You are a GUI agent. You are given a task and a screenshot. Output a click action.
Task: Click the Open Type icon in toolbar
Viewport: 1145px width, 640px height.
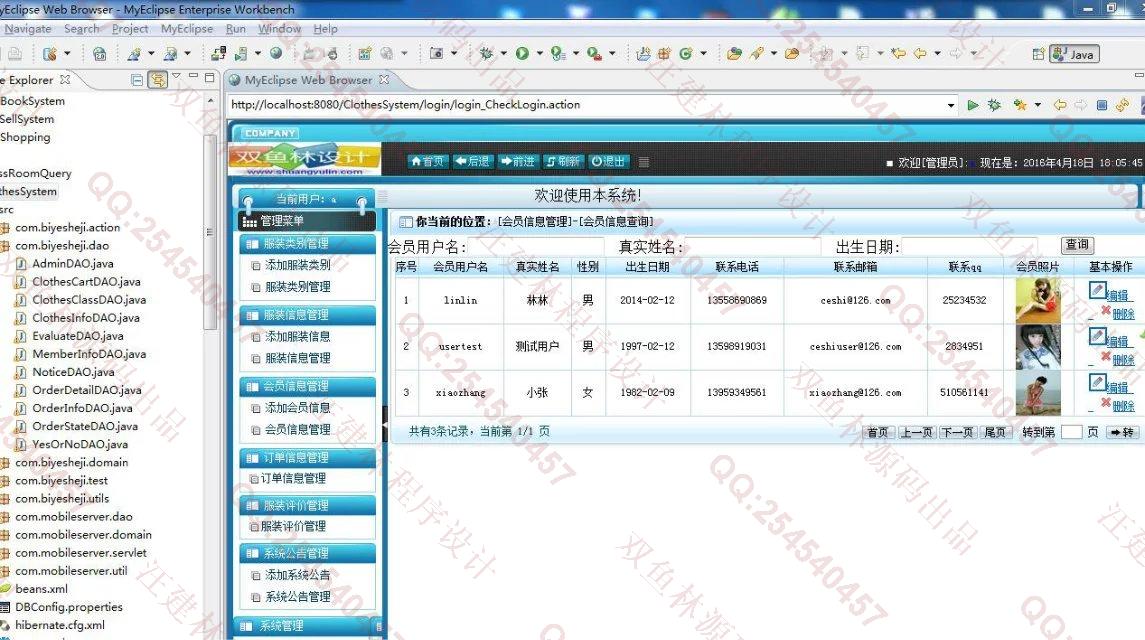pos(735,53)
